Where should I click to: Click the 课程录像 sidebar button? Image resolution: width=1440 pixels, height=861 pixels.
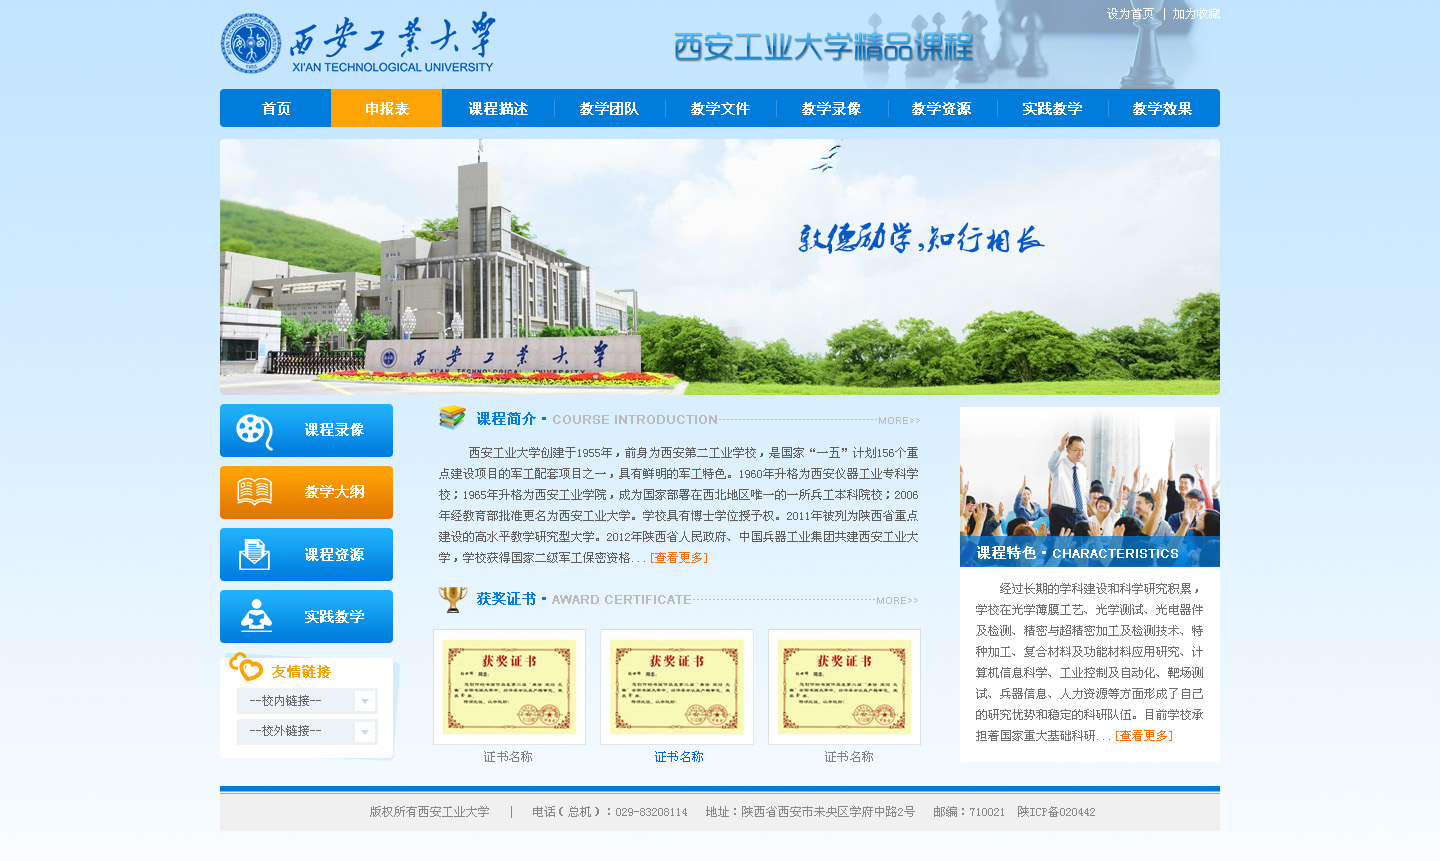(x=306, y=430)
